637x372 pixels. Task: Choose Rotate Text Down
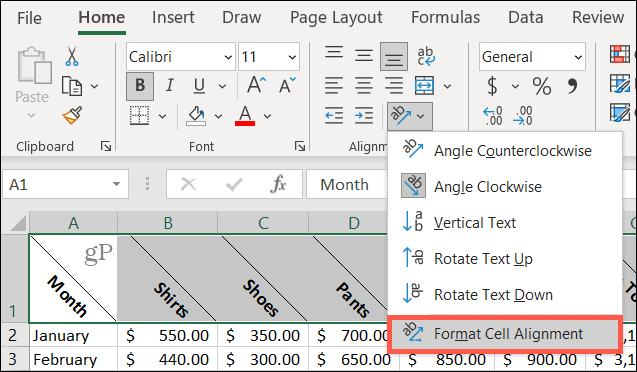[505, 294]
